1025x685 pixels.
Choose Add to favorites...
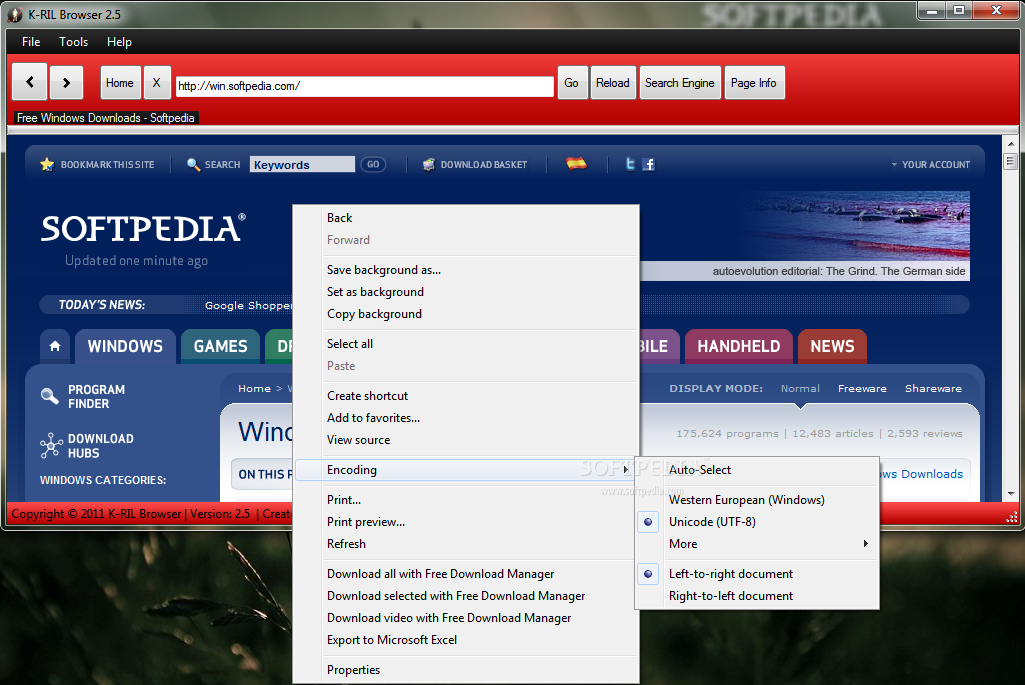(x=465, y=418)
